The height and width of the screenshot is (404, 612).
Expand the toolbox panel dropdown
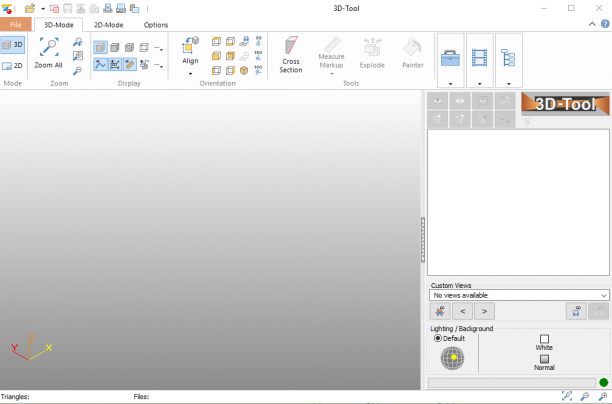point(450,84)
